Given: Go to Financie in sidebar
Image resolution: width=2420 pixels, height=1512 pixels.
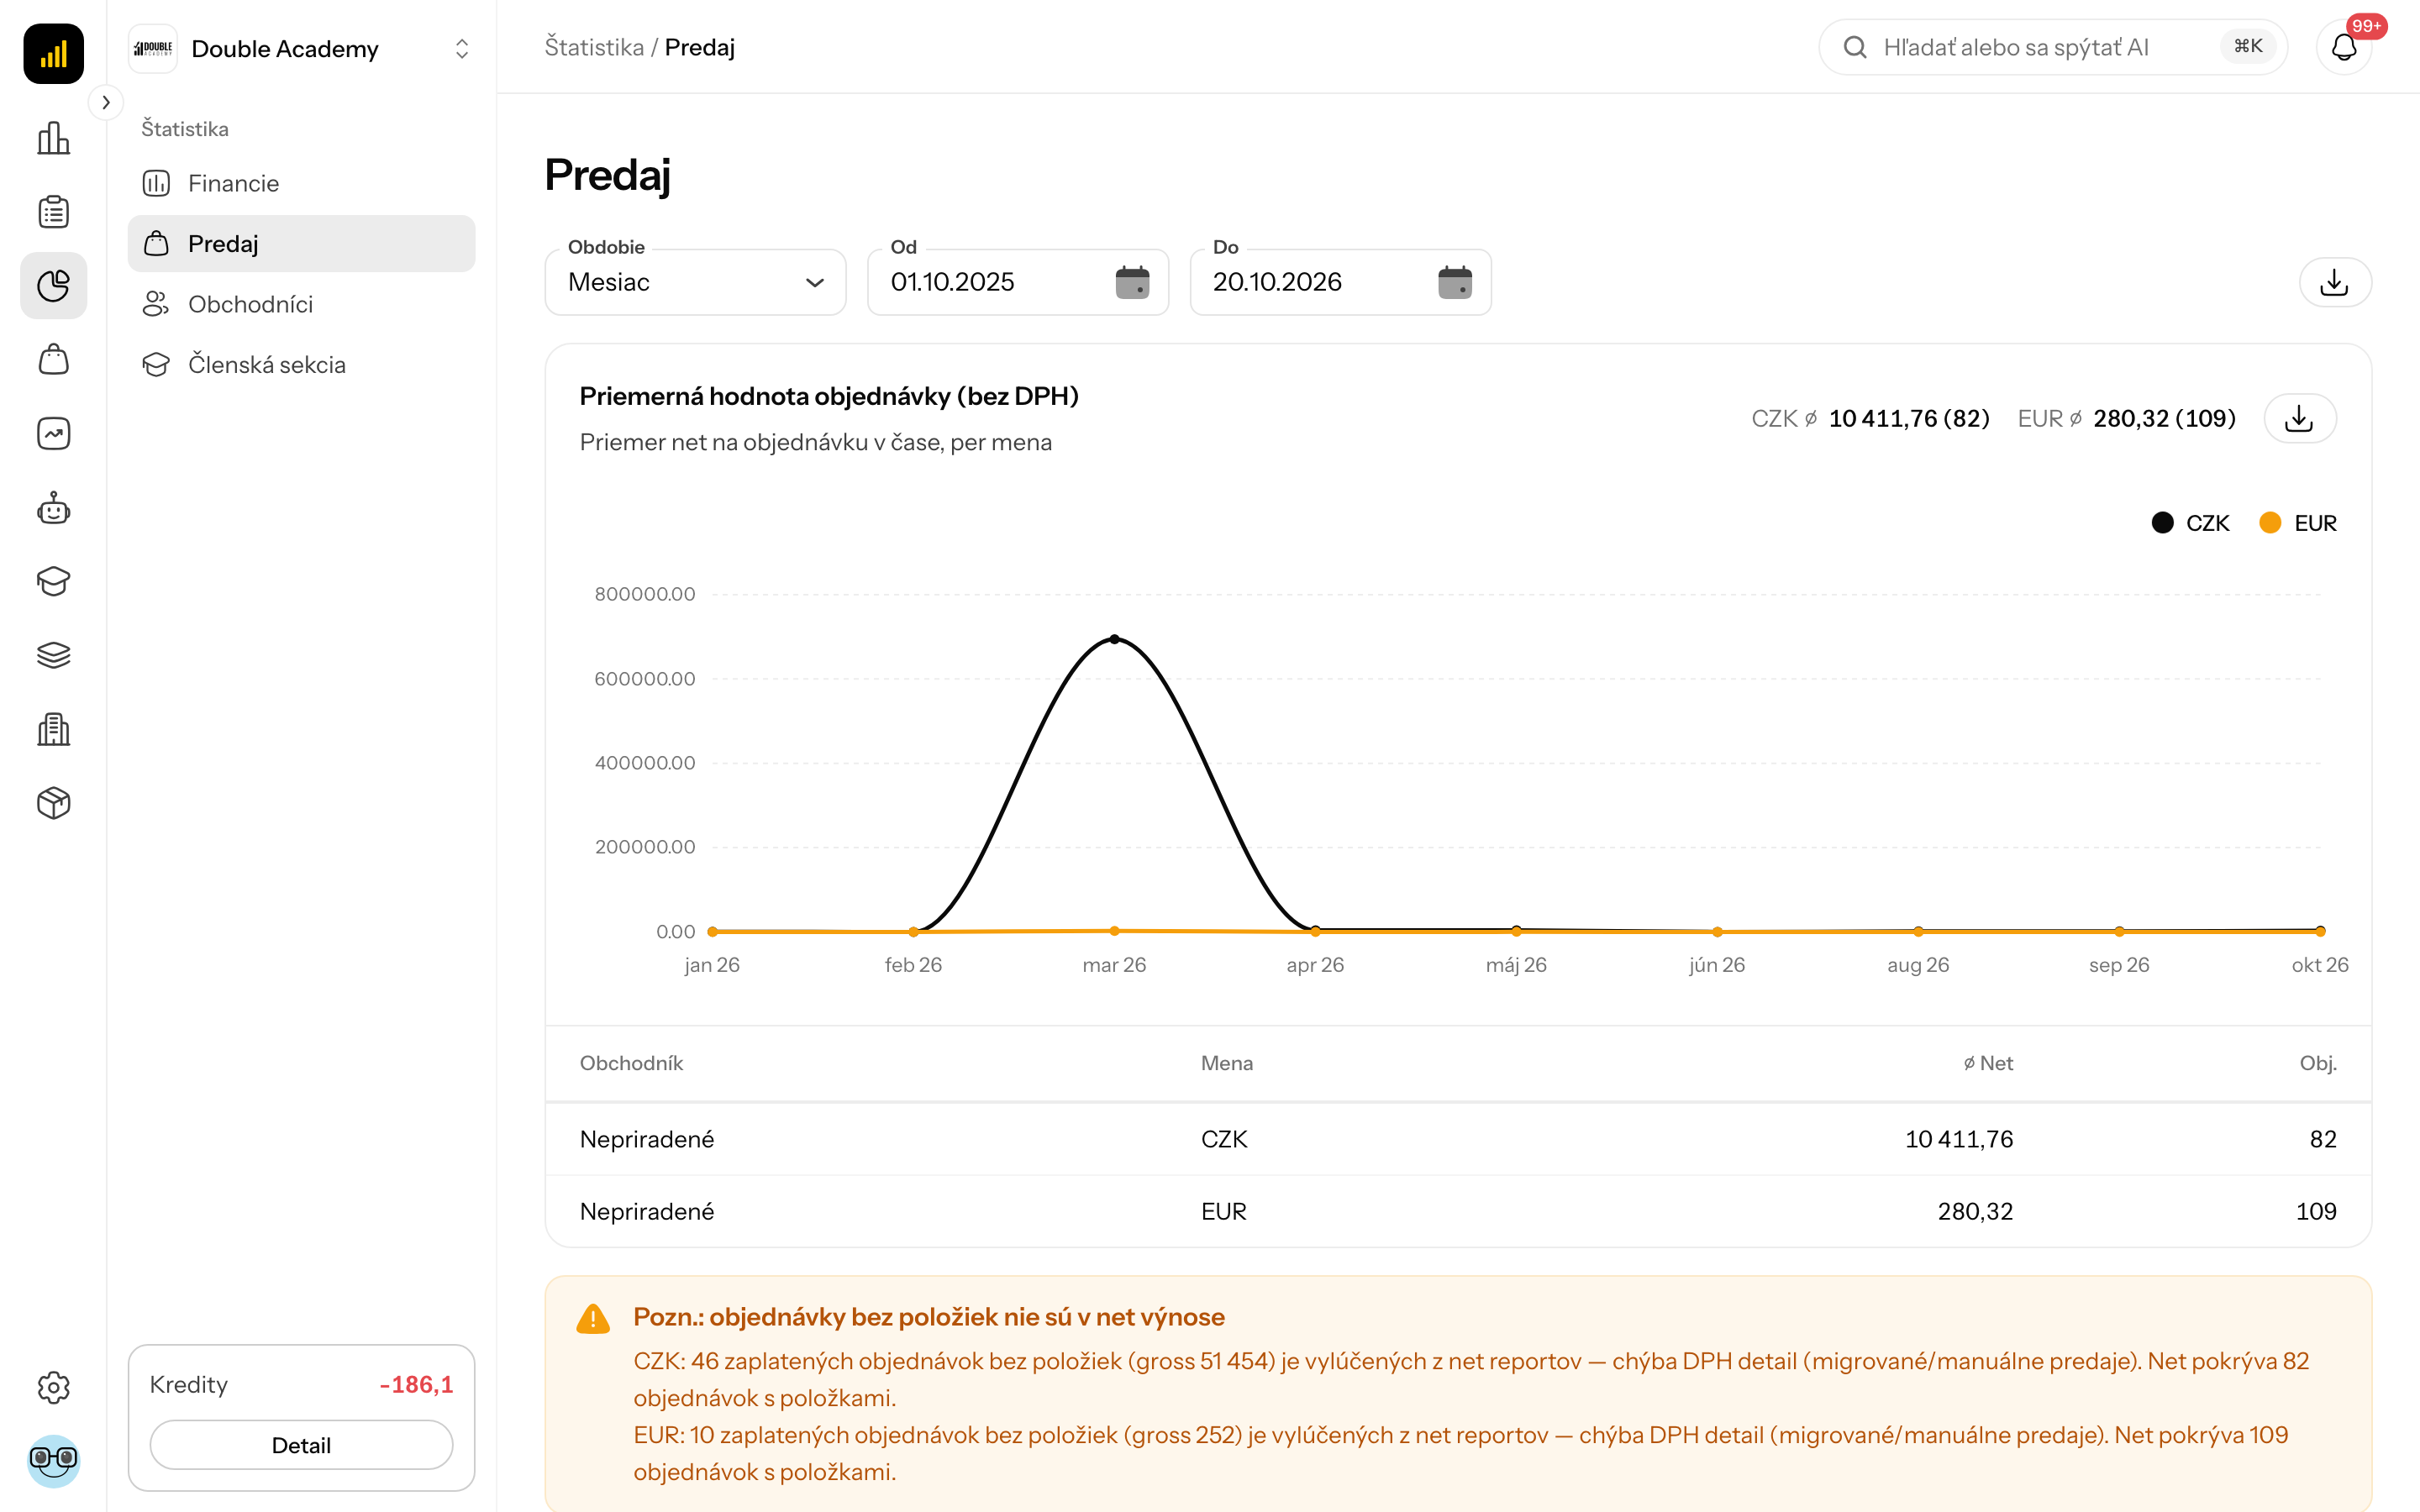Looking at the screenshot, I should click(x=301, y=183).
